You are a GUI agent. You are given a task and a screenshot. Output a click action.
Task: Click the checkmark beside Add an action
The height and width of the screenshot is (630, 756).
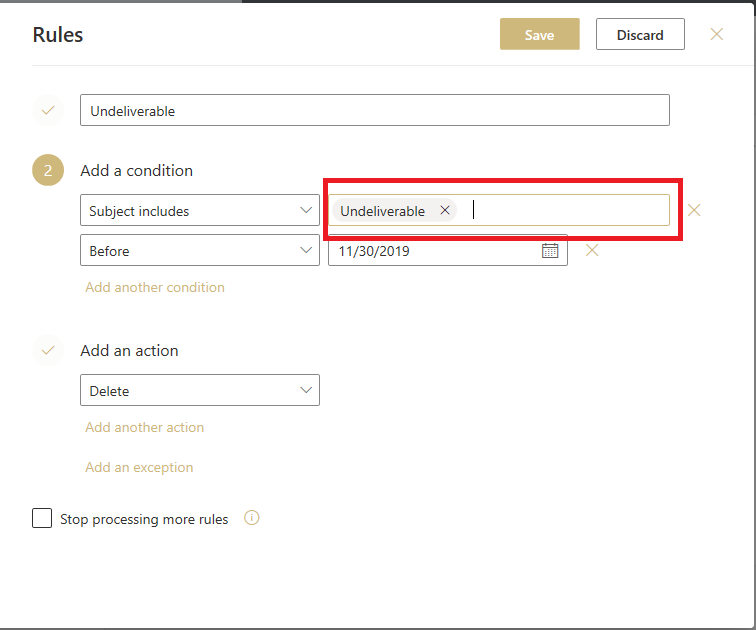click(48, 350)
